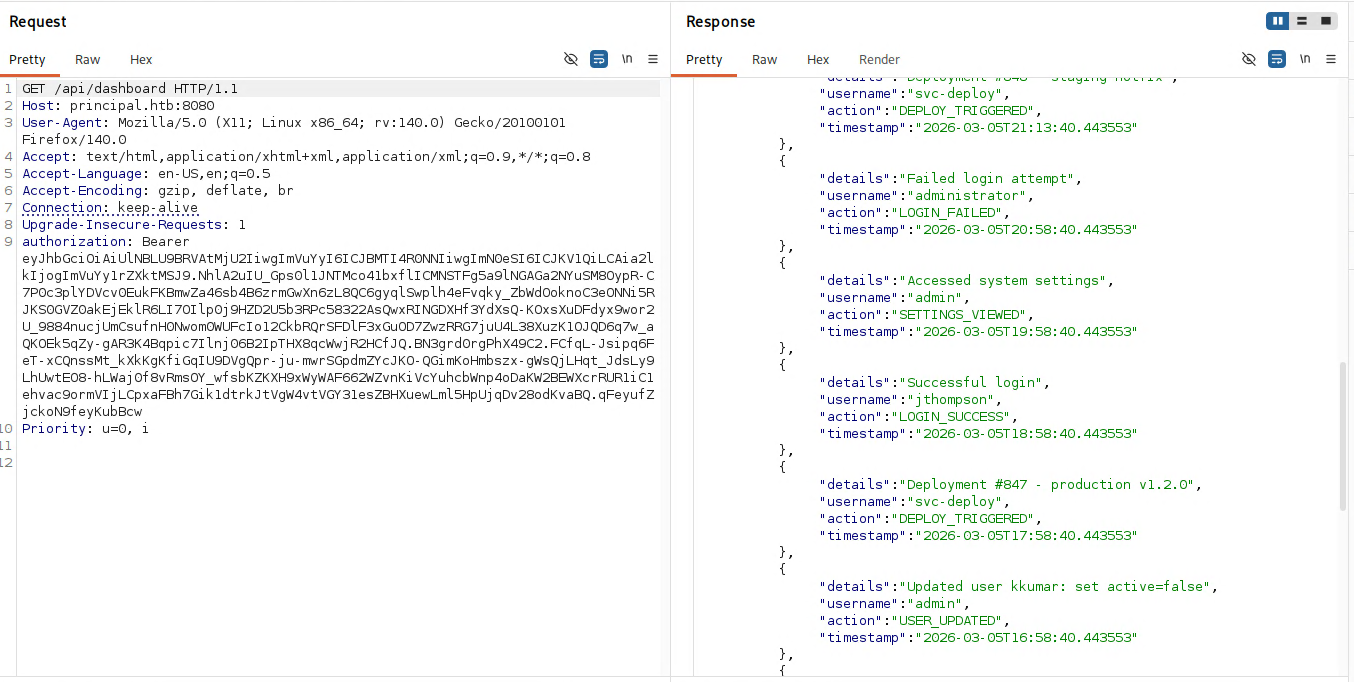Select combined tabbed view layout icon
Image resolution: width=1354 pixels, height=682 pixels.
tap(1326, 21)
